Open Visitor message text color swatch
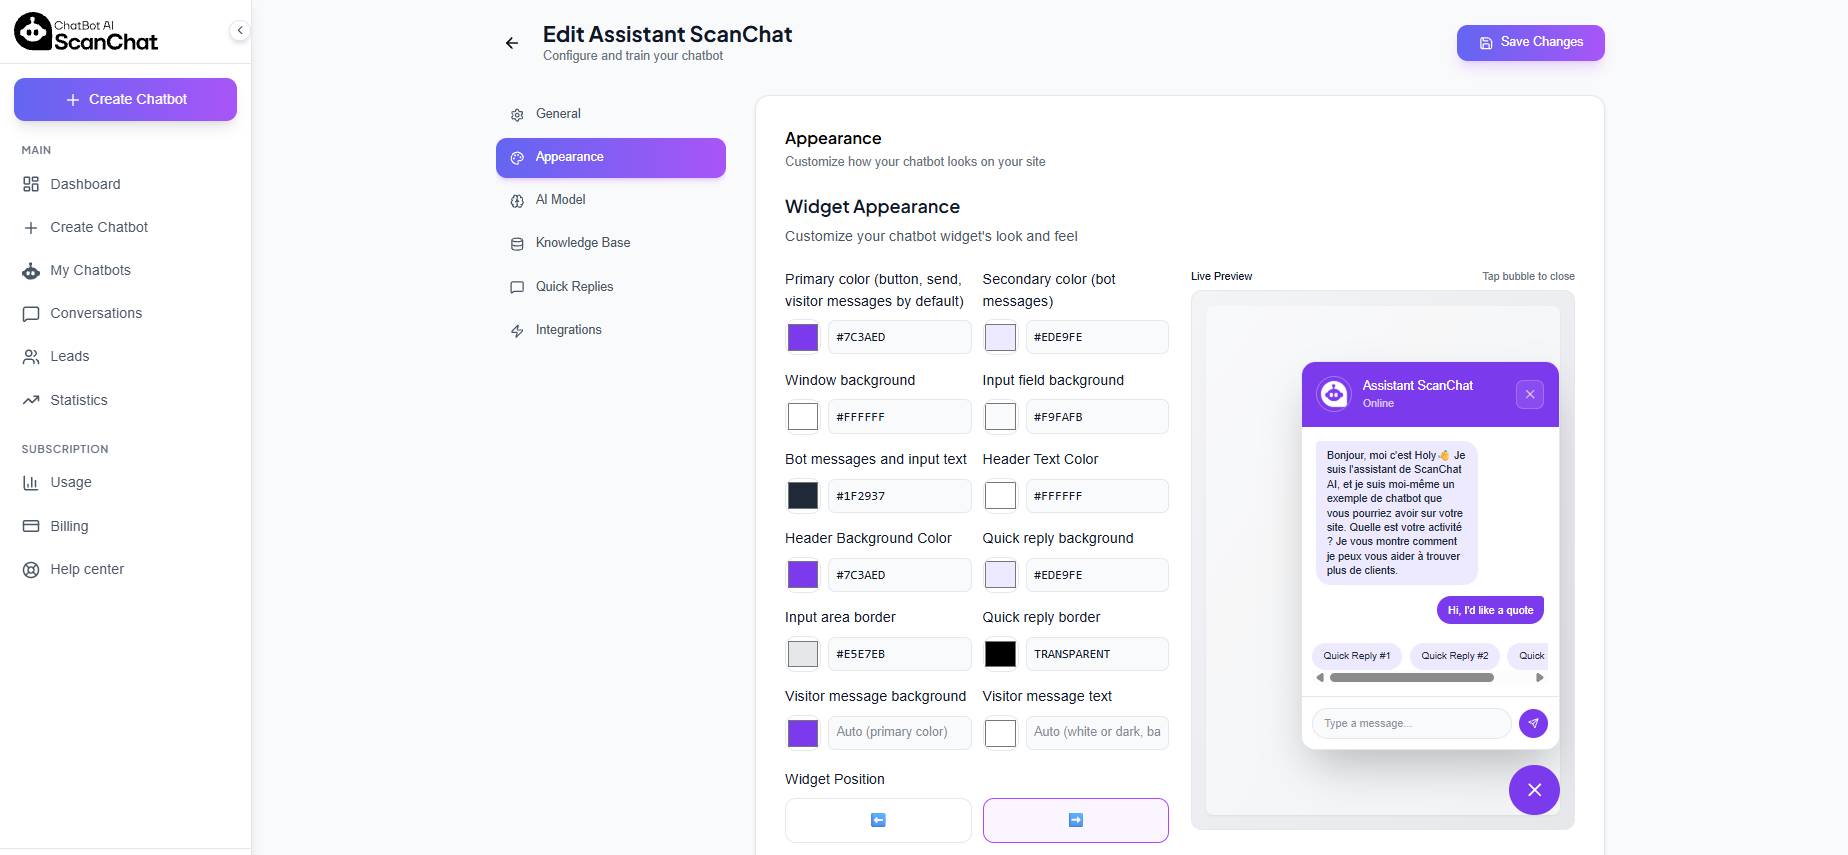1848x855 pixels. 1000,733
